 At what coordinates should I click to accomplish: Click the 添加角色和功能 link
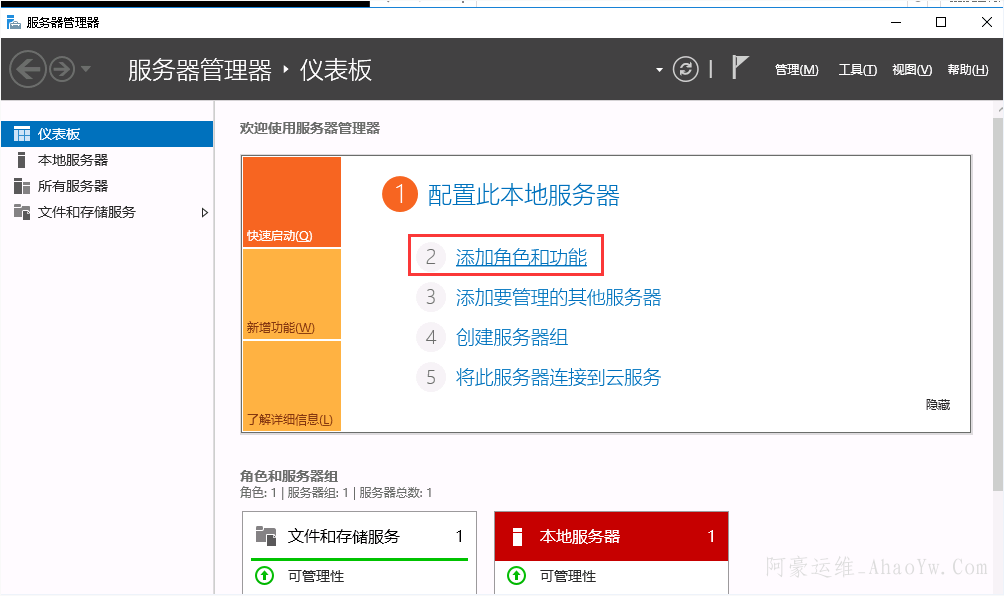[x=521, y=257]
